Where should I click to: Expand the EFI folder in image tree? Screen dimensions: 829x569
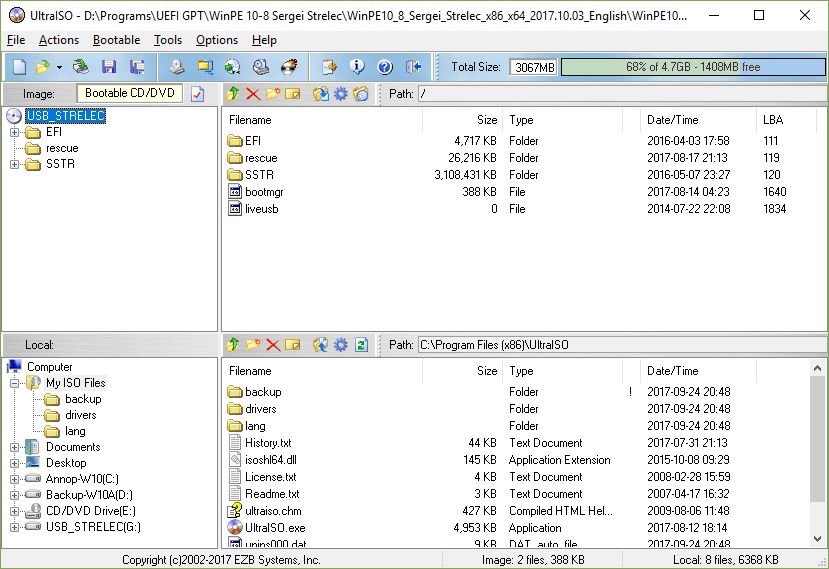click(x=15, y=132)
